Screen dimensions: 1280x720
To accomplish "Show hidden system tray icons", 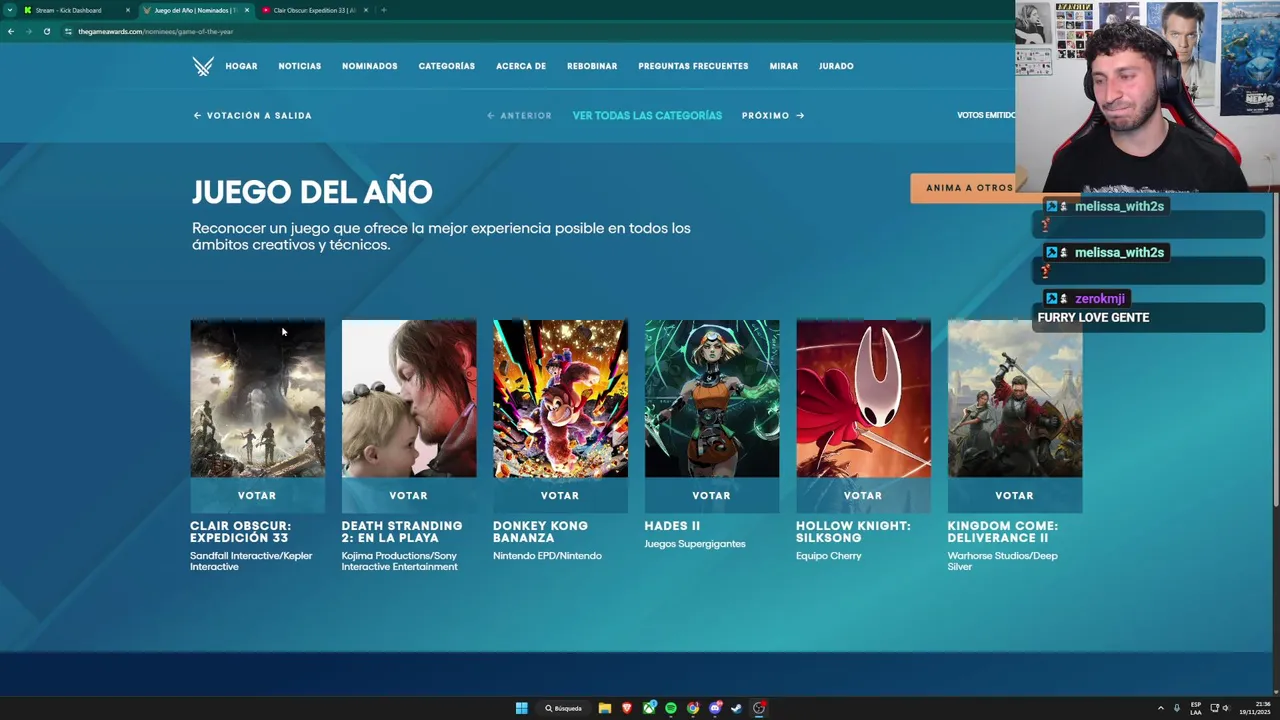I will click(x=1161, y=708).
